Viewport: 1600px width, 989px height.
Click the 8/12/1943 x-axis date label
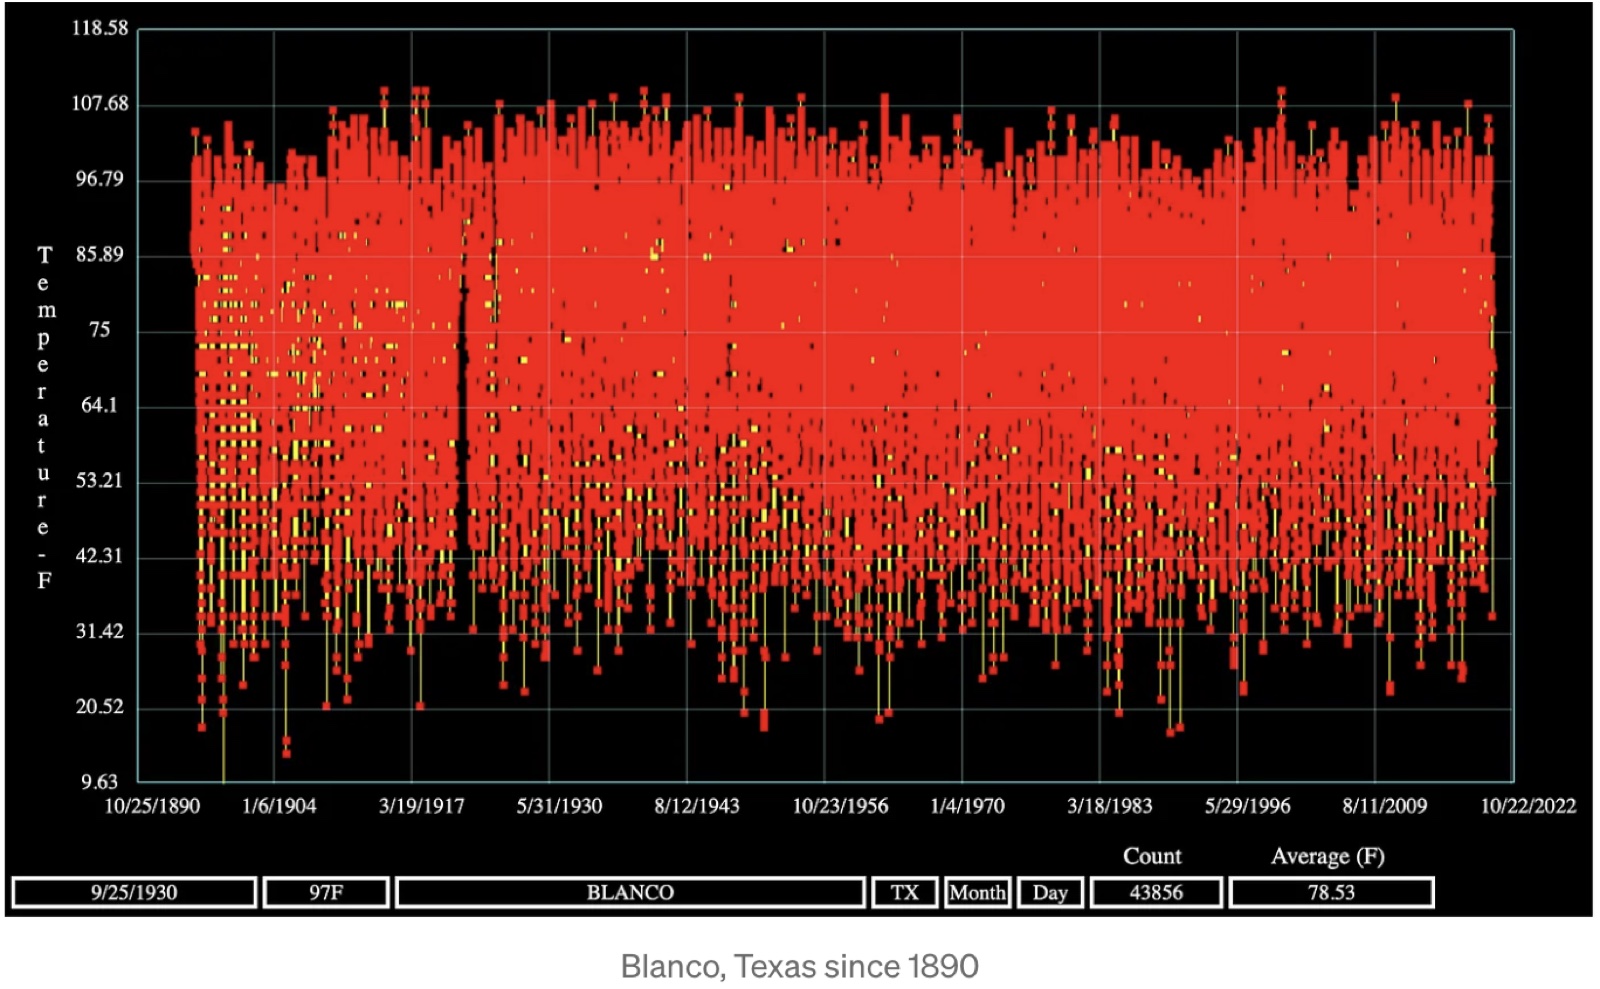pos(697,806)
